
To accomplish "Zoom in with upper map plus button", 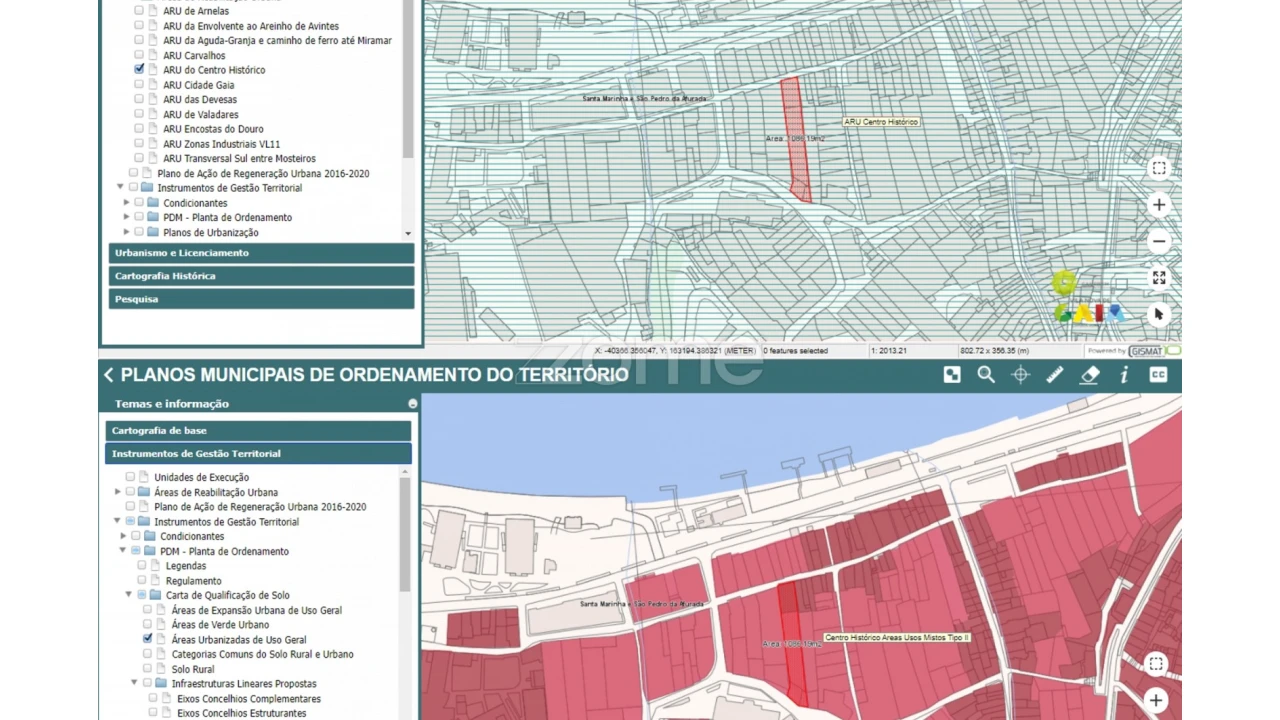I will point(1159,205).
